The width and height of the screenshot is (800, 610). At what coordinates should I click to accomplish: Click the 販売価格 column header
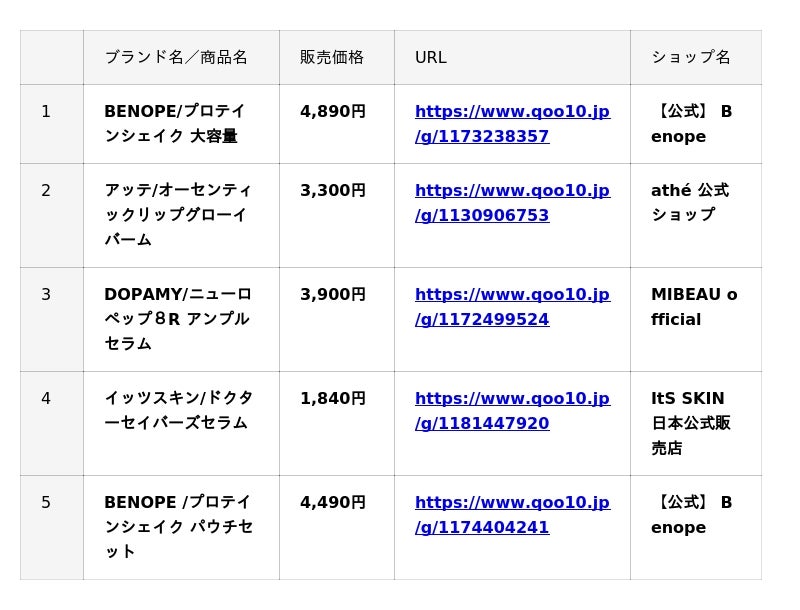coord(332,57)
